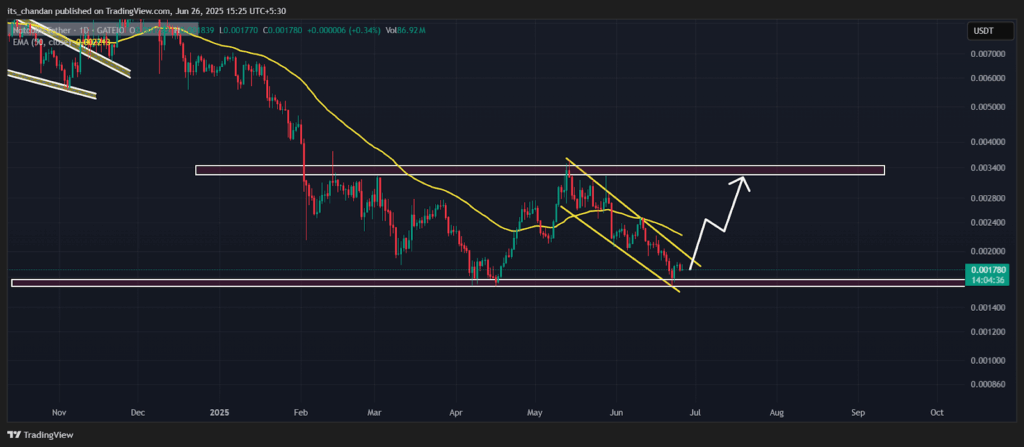
Task: Click the Jul date axis label
Action: tap(695, 413)
